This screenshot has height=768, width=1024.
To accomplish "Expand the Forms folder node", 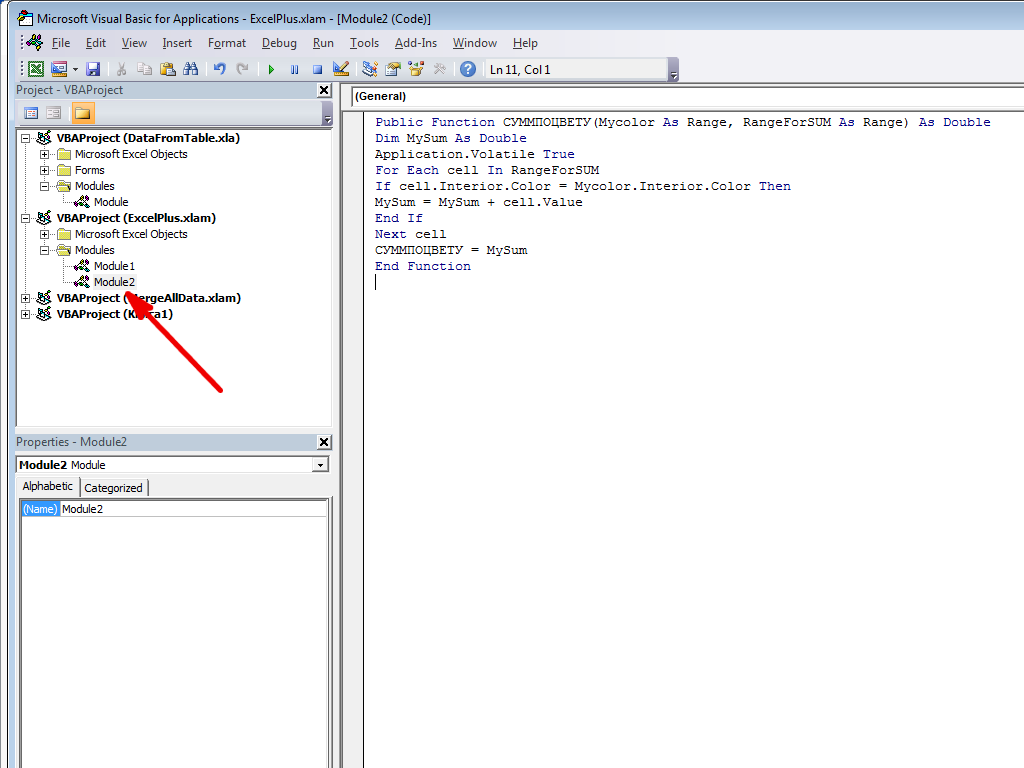I will (x=44, y=170).
